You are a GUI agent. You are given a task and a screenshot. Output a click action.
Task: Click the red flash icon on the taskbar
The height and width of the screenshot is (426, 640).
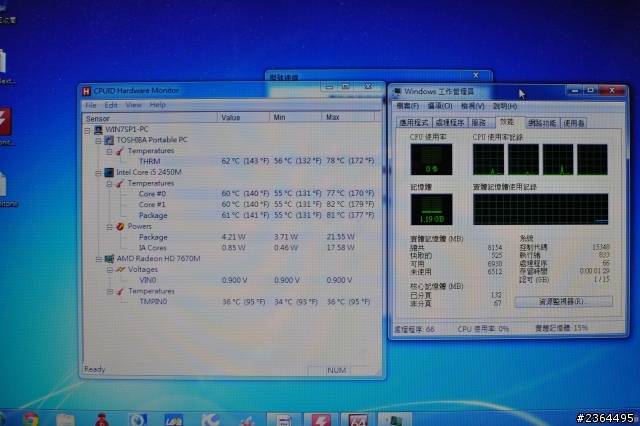pos(321,420)
